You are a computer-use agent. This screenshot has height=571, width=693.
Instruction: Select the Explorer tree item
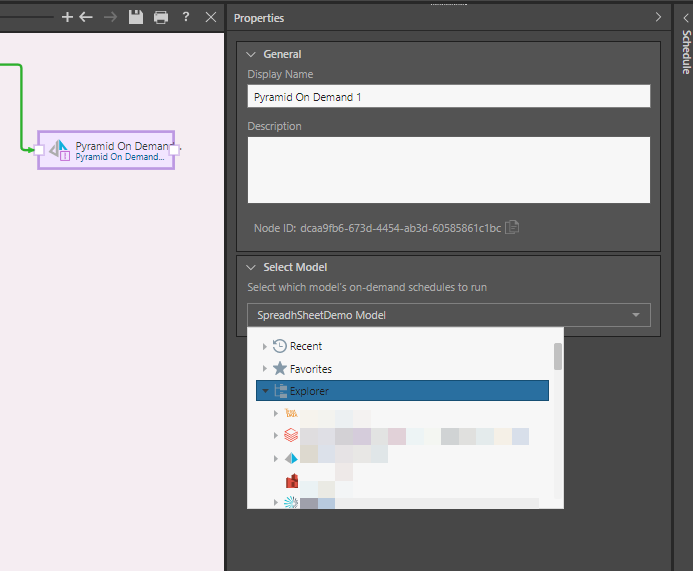coord(309,391)
